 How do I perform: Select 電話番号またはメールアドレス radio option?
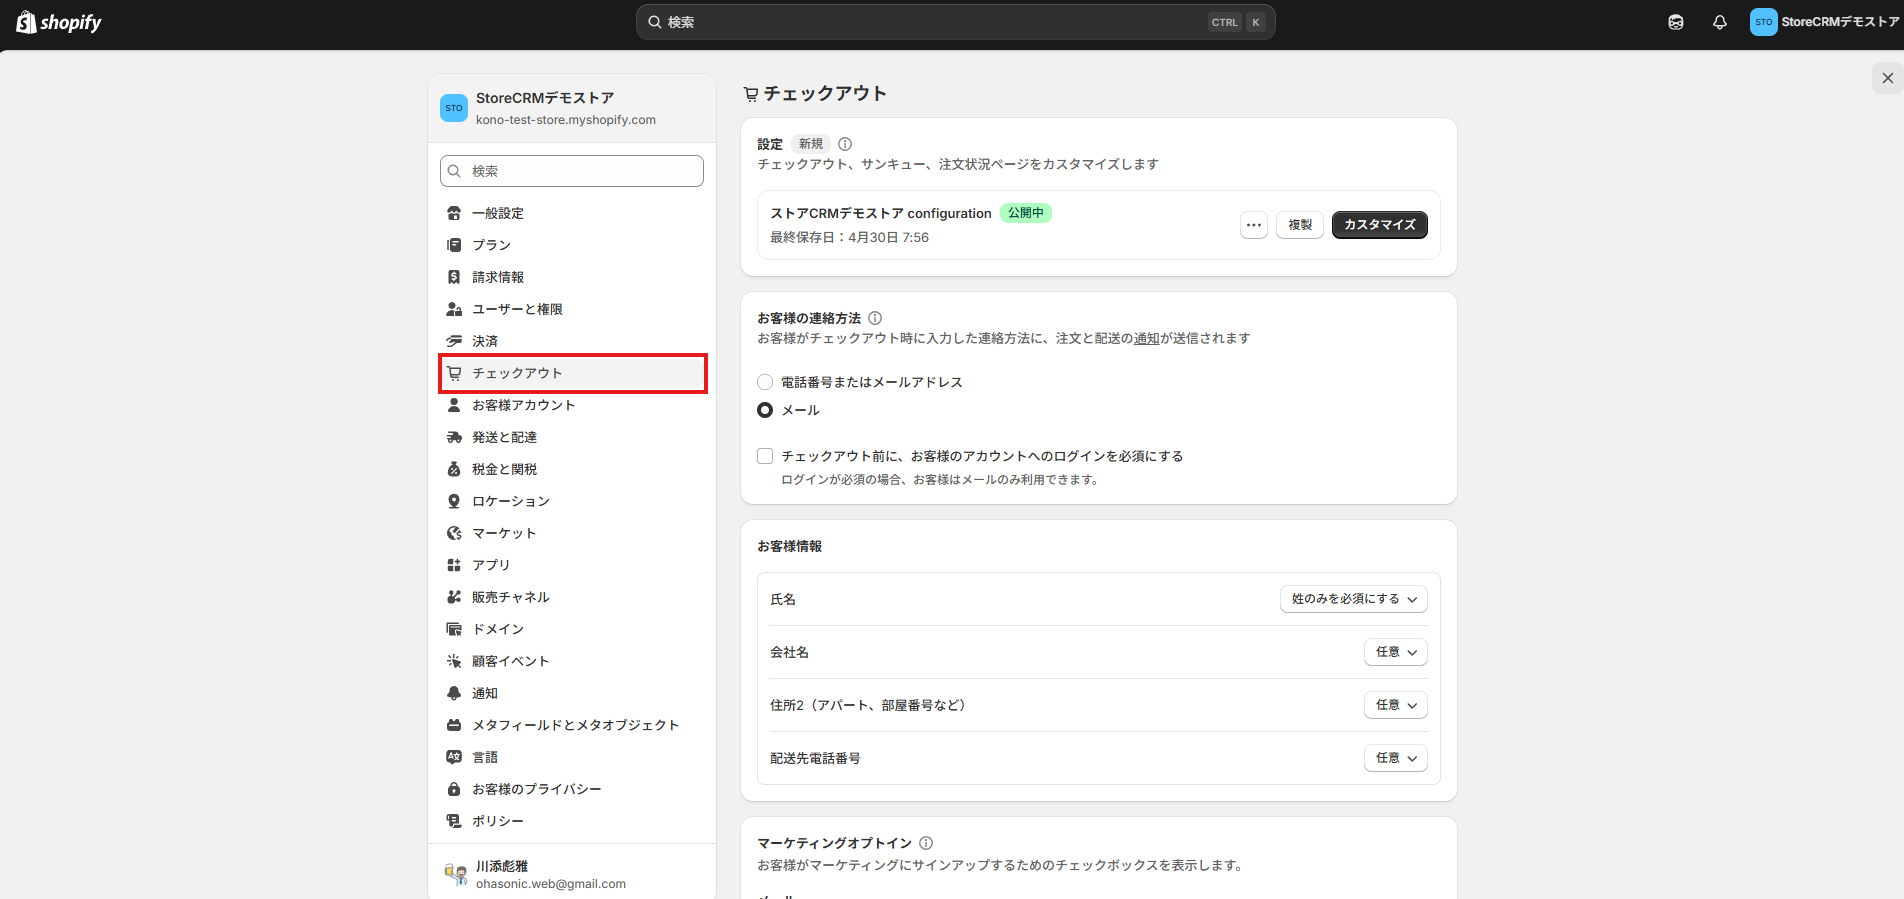click(765, 382)
